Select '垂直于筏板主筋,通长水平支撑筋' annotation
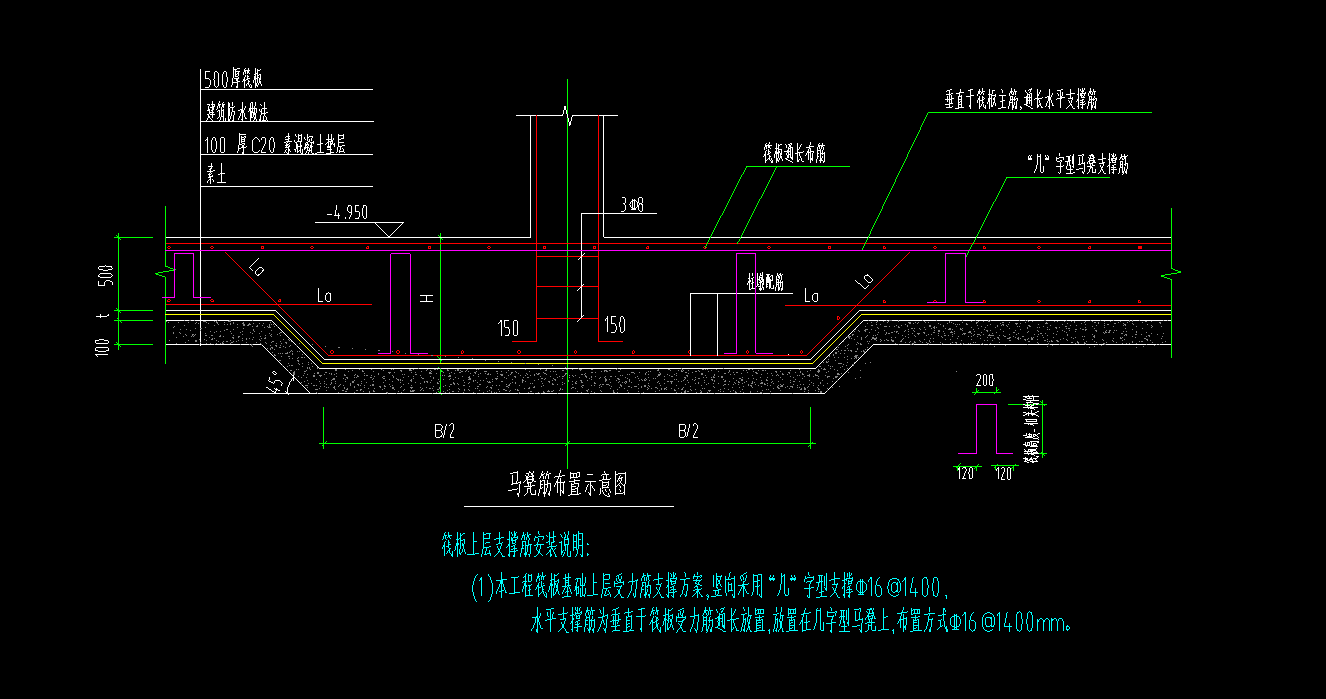1326x699 pixels. pos(1022,99)
